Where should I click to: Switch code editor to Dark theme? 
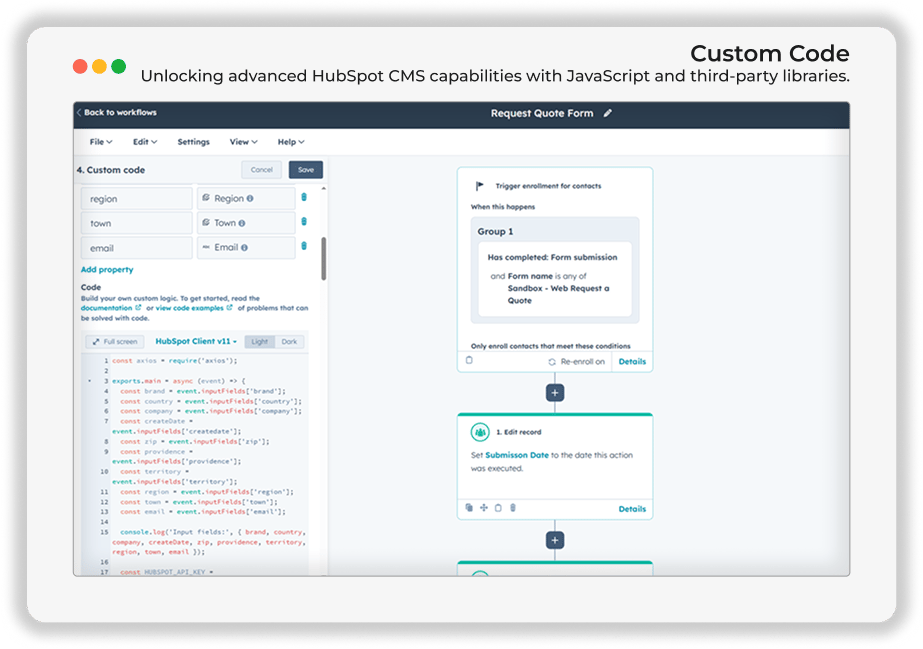(289, 341)
